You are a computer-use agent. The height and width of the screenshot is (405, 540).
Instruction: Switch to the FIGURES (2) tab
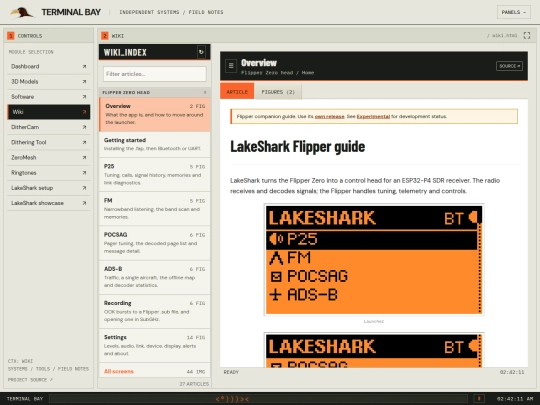click(x=278, y=92)
